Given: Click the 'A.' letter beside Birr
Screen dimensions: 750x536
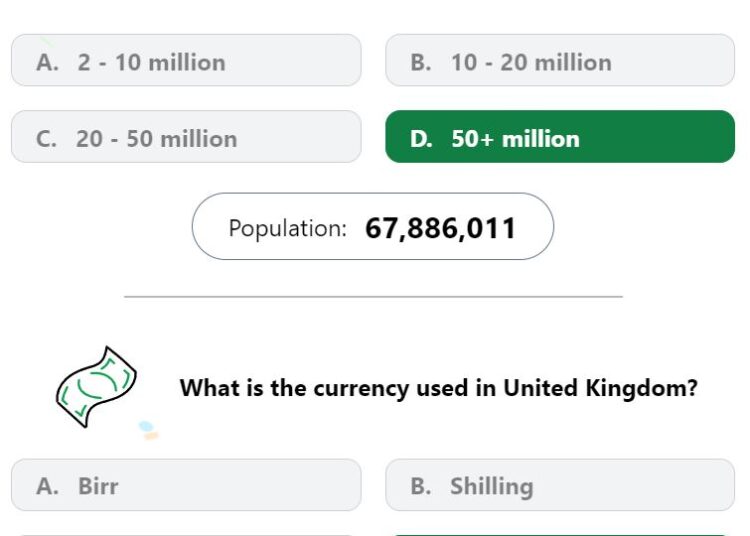Looking at the screenshot, I should tap(47, 486).
